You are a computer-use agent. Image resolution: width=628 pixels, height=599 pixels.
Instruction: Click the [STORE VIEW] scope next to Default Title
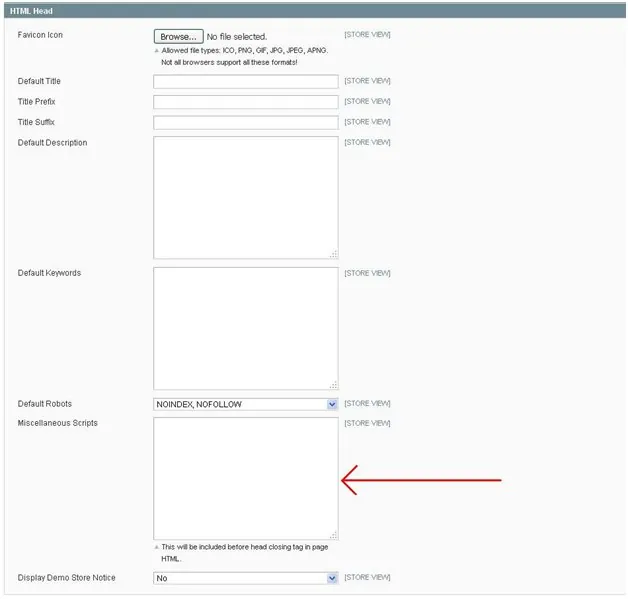coord(367,81)
